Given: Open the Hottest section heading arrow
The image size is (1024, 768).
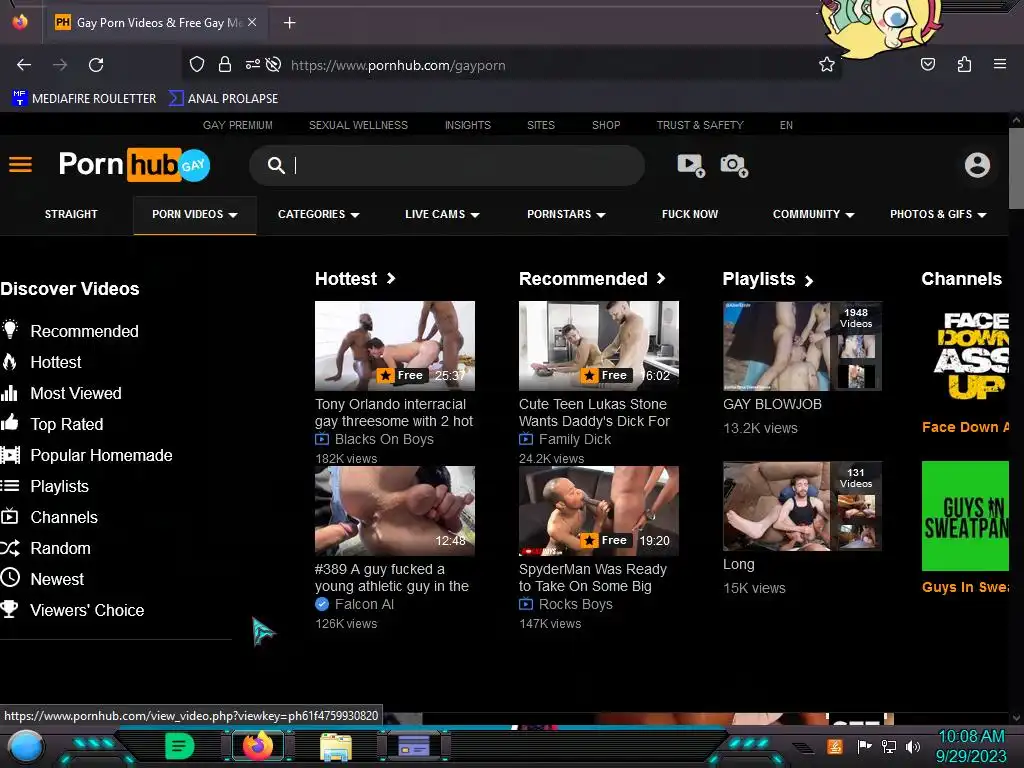Looking at the screenshot, I should [391, 278].
